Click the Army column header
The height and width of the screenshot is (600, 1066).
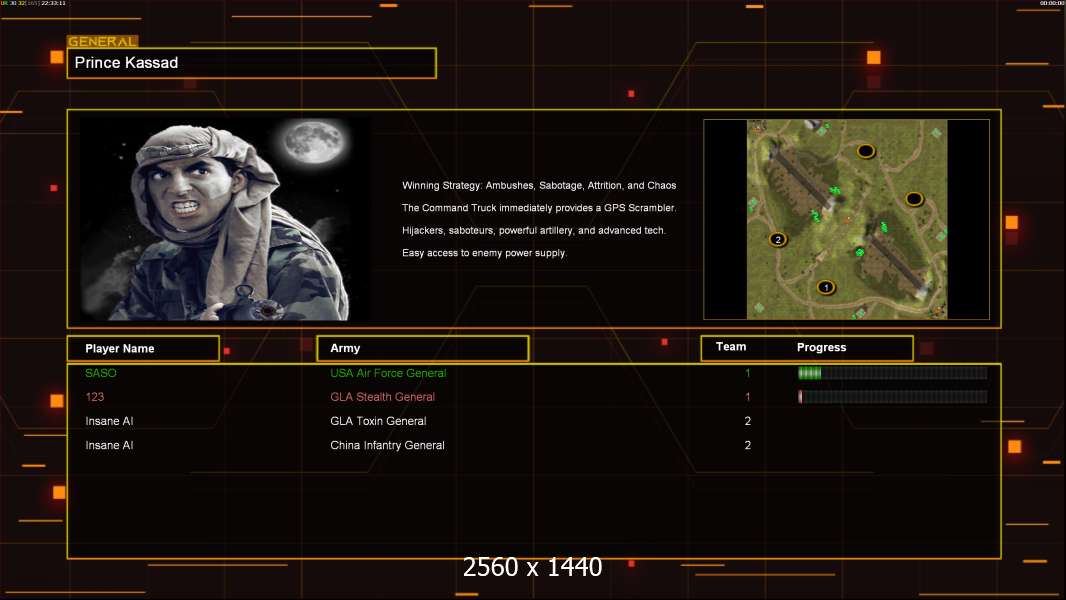(x=423, y=348)
